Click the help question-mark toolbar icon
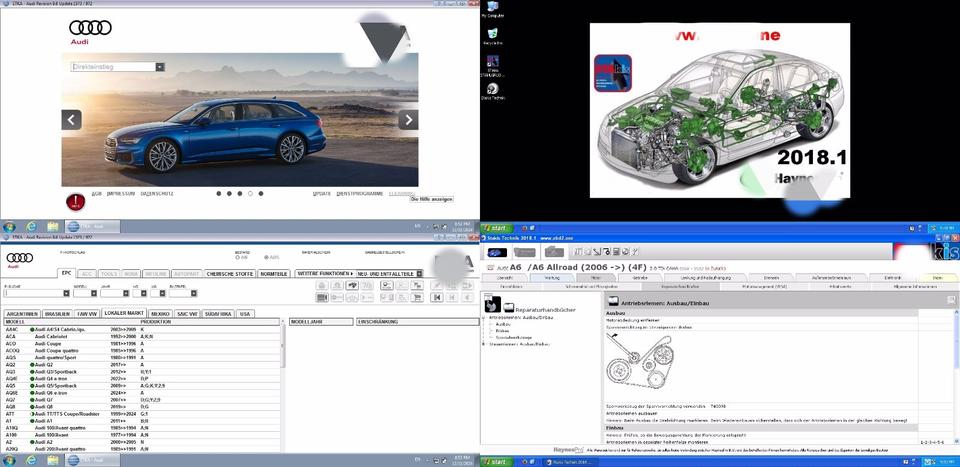The width and height of the screenshot is (960, 467). (635, 252)
